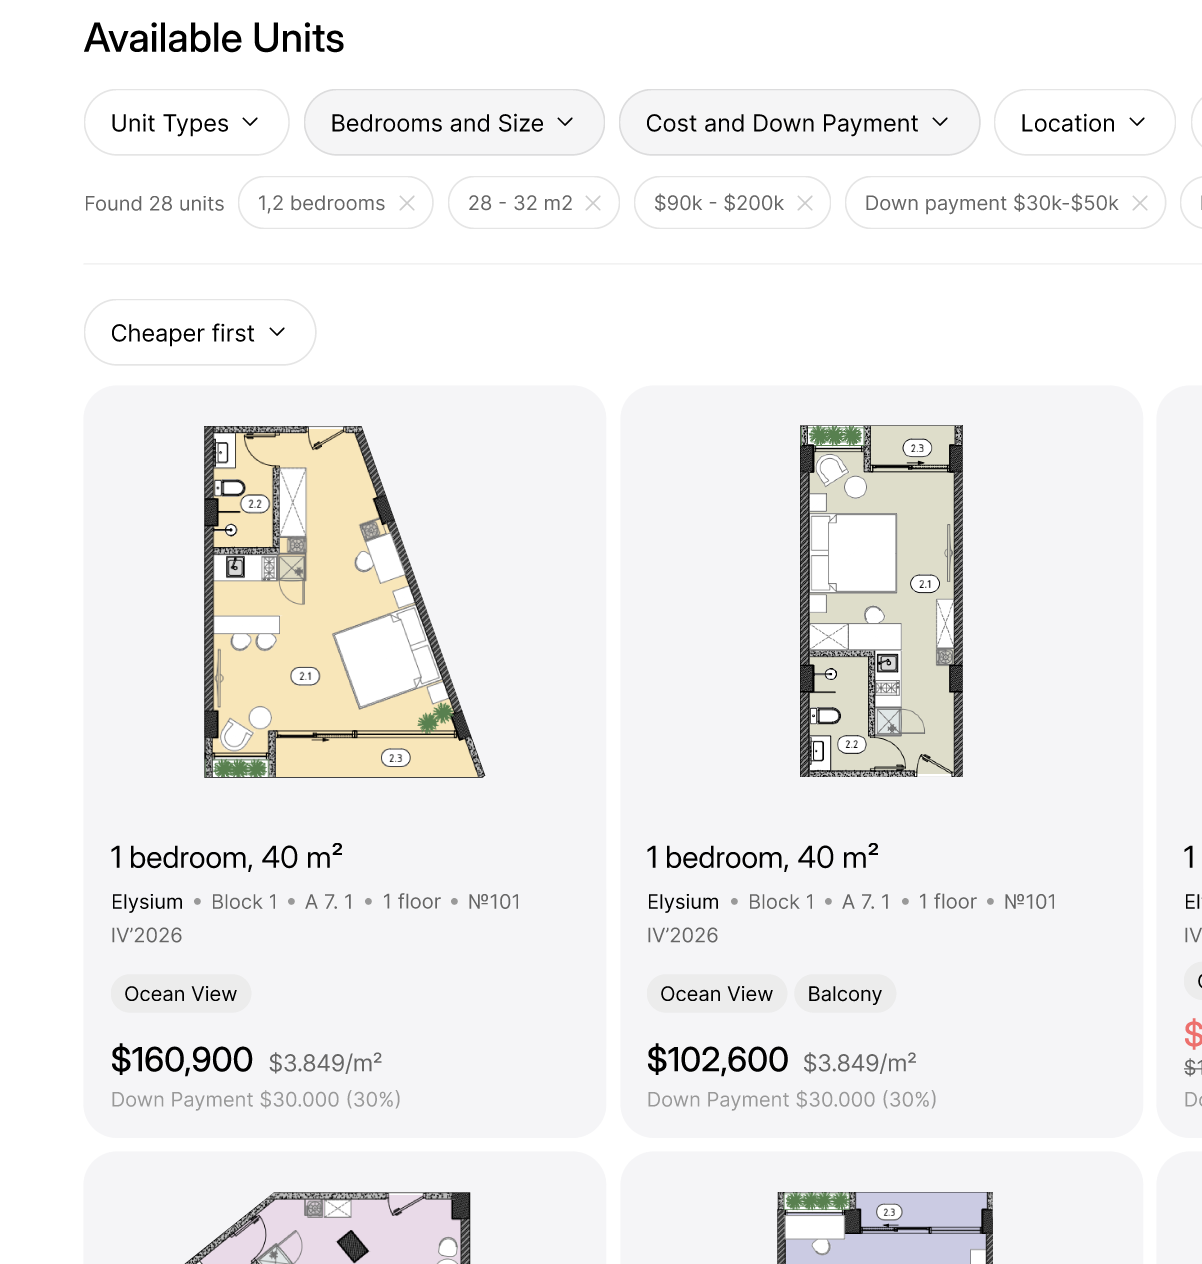The image size is (1202, 1264).
Task: Expand the Location filter dropdown
Action: tap(1083, 123)
